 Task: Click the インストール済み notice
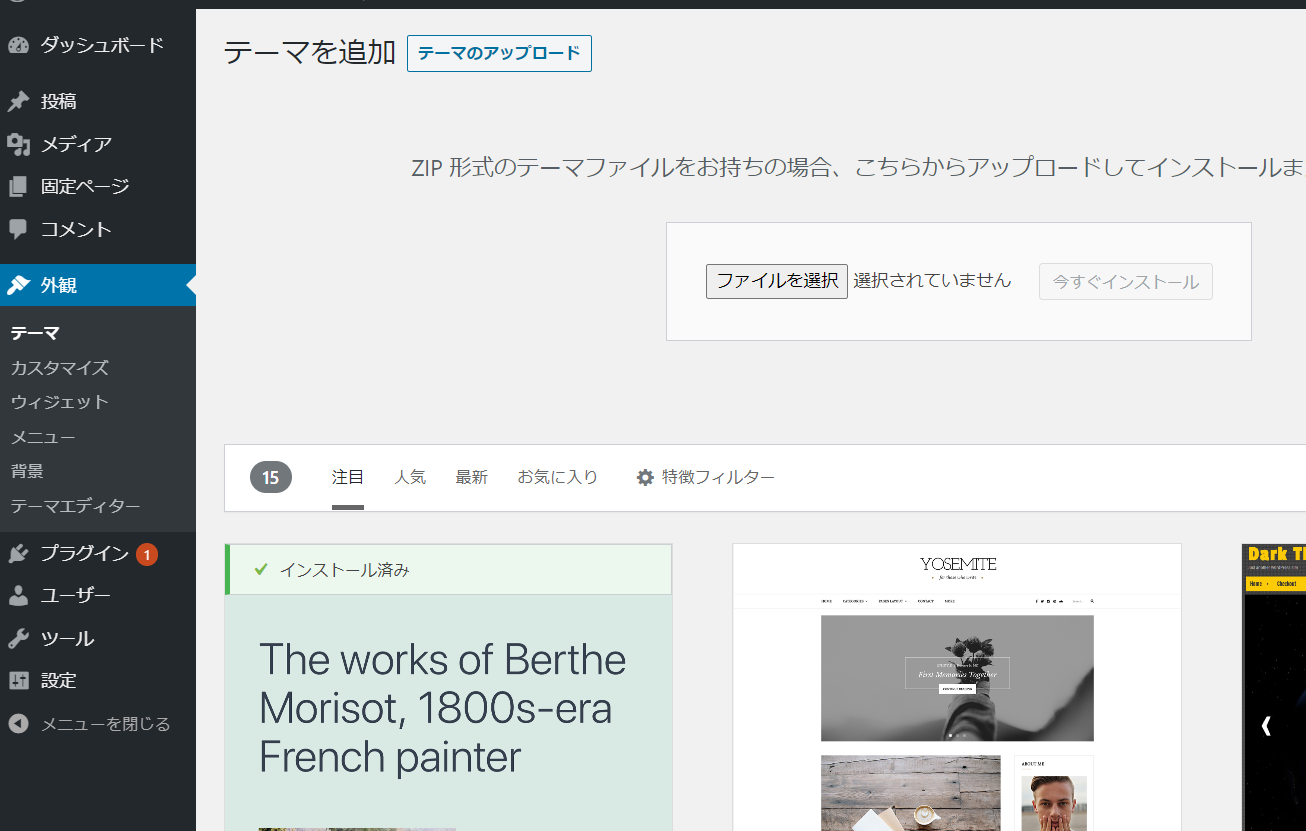(x=448, y=570)
